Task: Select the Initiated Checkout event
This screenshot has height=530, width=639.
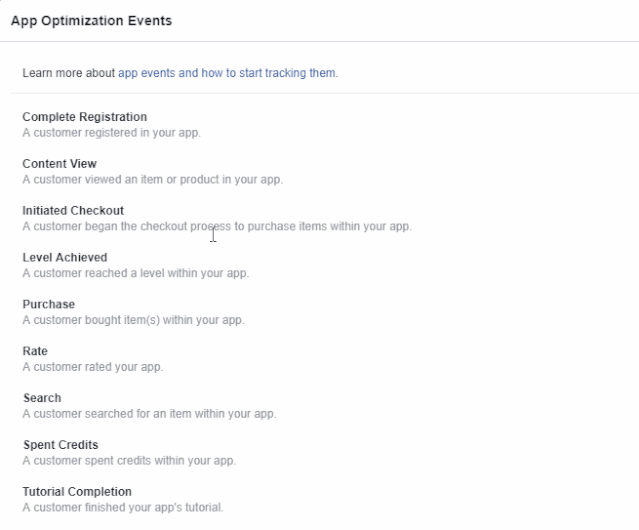Action: (73, 211)
